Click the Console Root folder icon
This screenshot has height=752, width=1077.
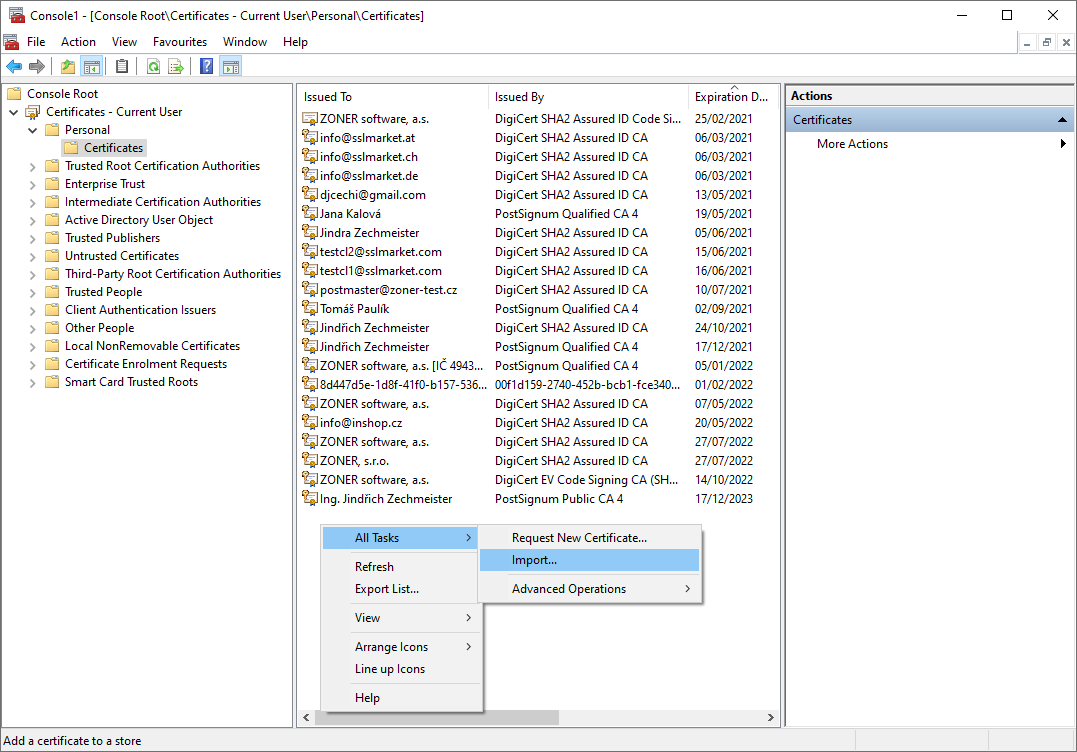14,93
